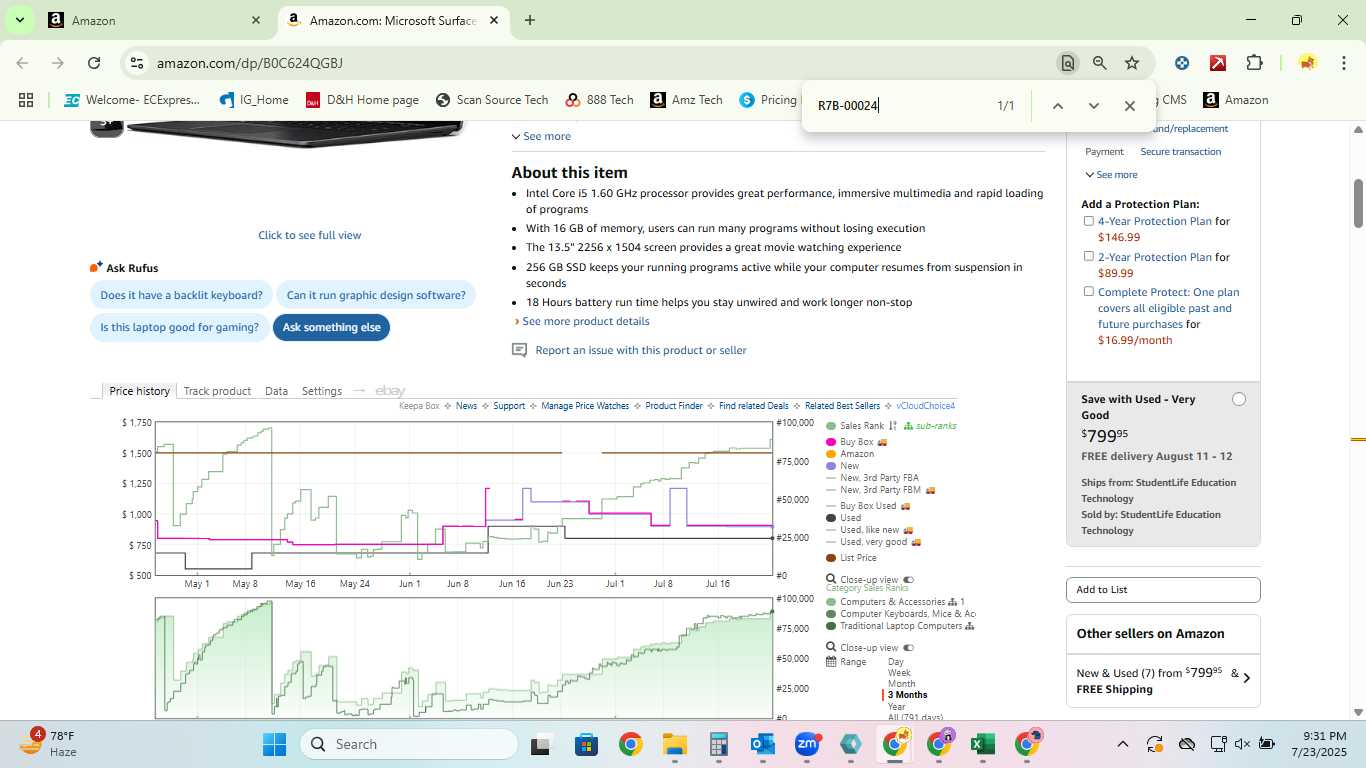Open Windows Start menu
This screenshot has height=768, width=1366.
(x=274, y=744)
